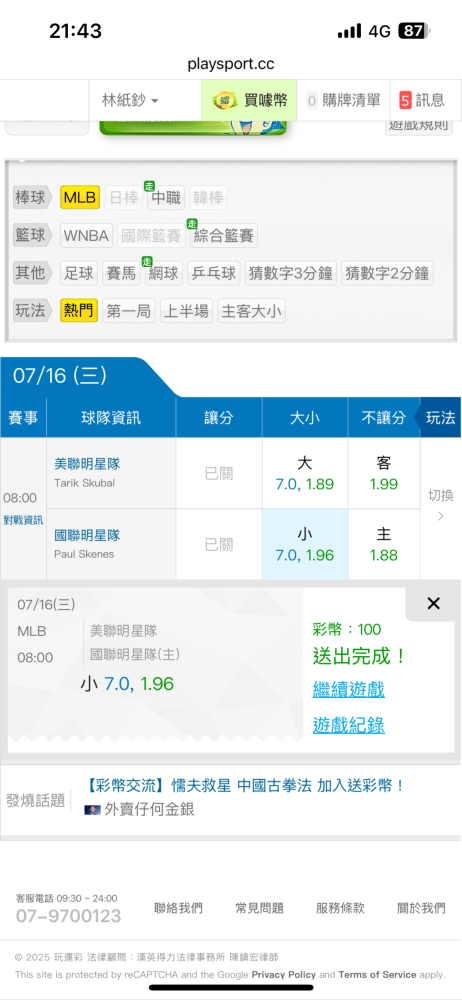Tap the 買噱幣 coin icon
The height and width of the screenshot is (1000, 462).
[223, 100]
